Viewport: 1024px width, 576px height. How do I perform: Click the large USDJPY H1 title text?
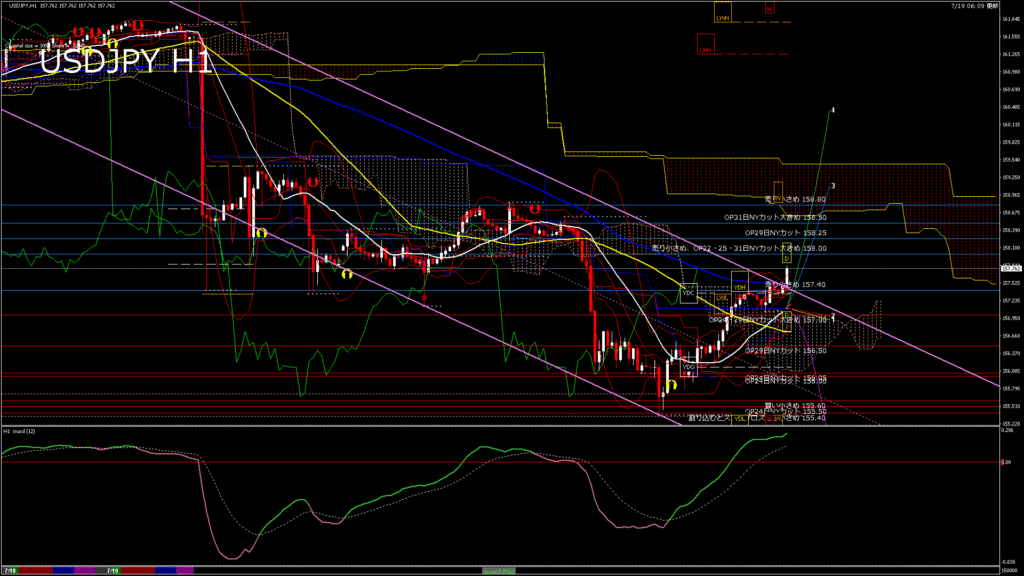(x=125, y=61)
